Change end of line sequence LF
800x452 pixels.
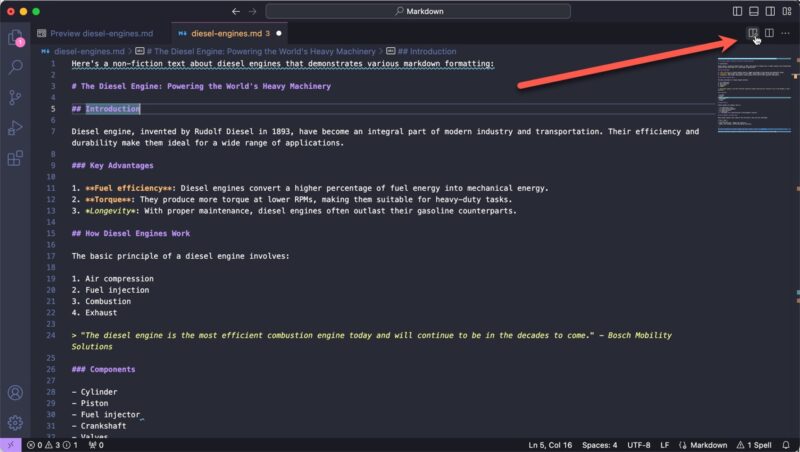pos(664,445)
